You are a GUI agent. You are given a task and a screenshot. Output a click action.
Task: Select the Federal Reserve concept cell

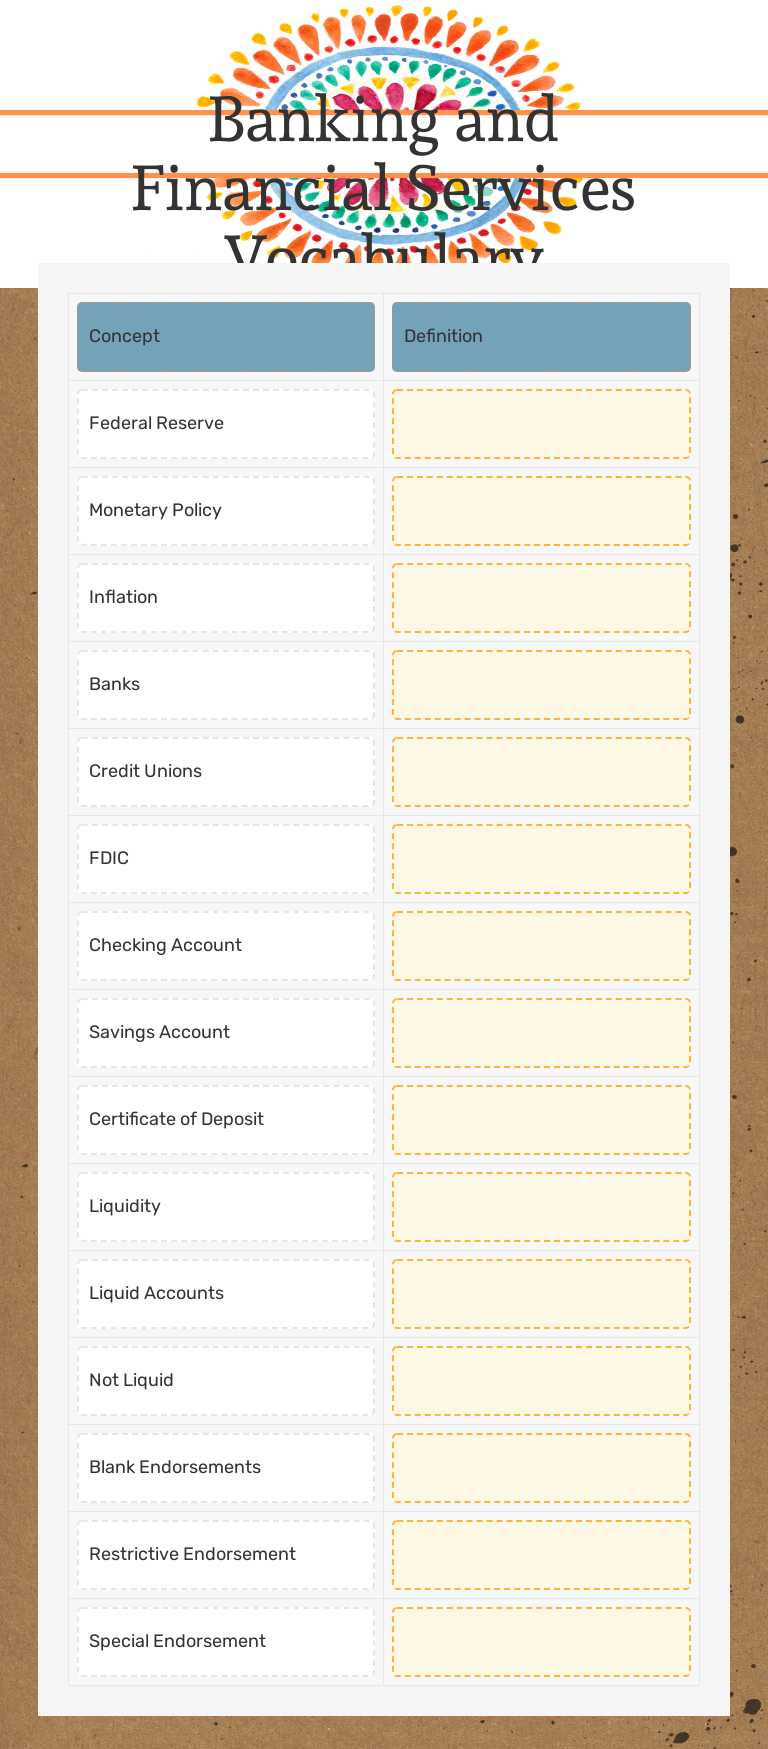coord(226,424)
